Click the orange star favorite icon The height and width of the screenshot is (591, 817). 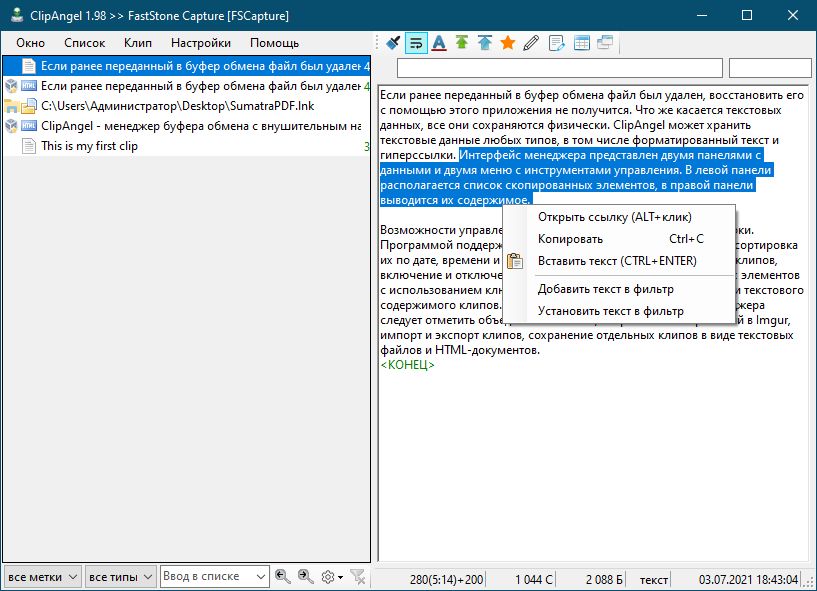click(507, 43)
